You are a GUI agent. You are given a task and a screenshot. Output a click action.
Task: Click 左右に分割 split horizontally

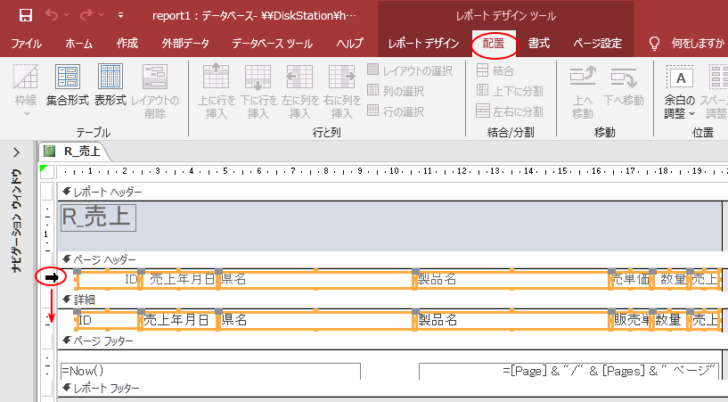[510, 111]
